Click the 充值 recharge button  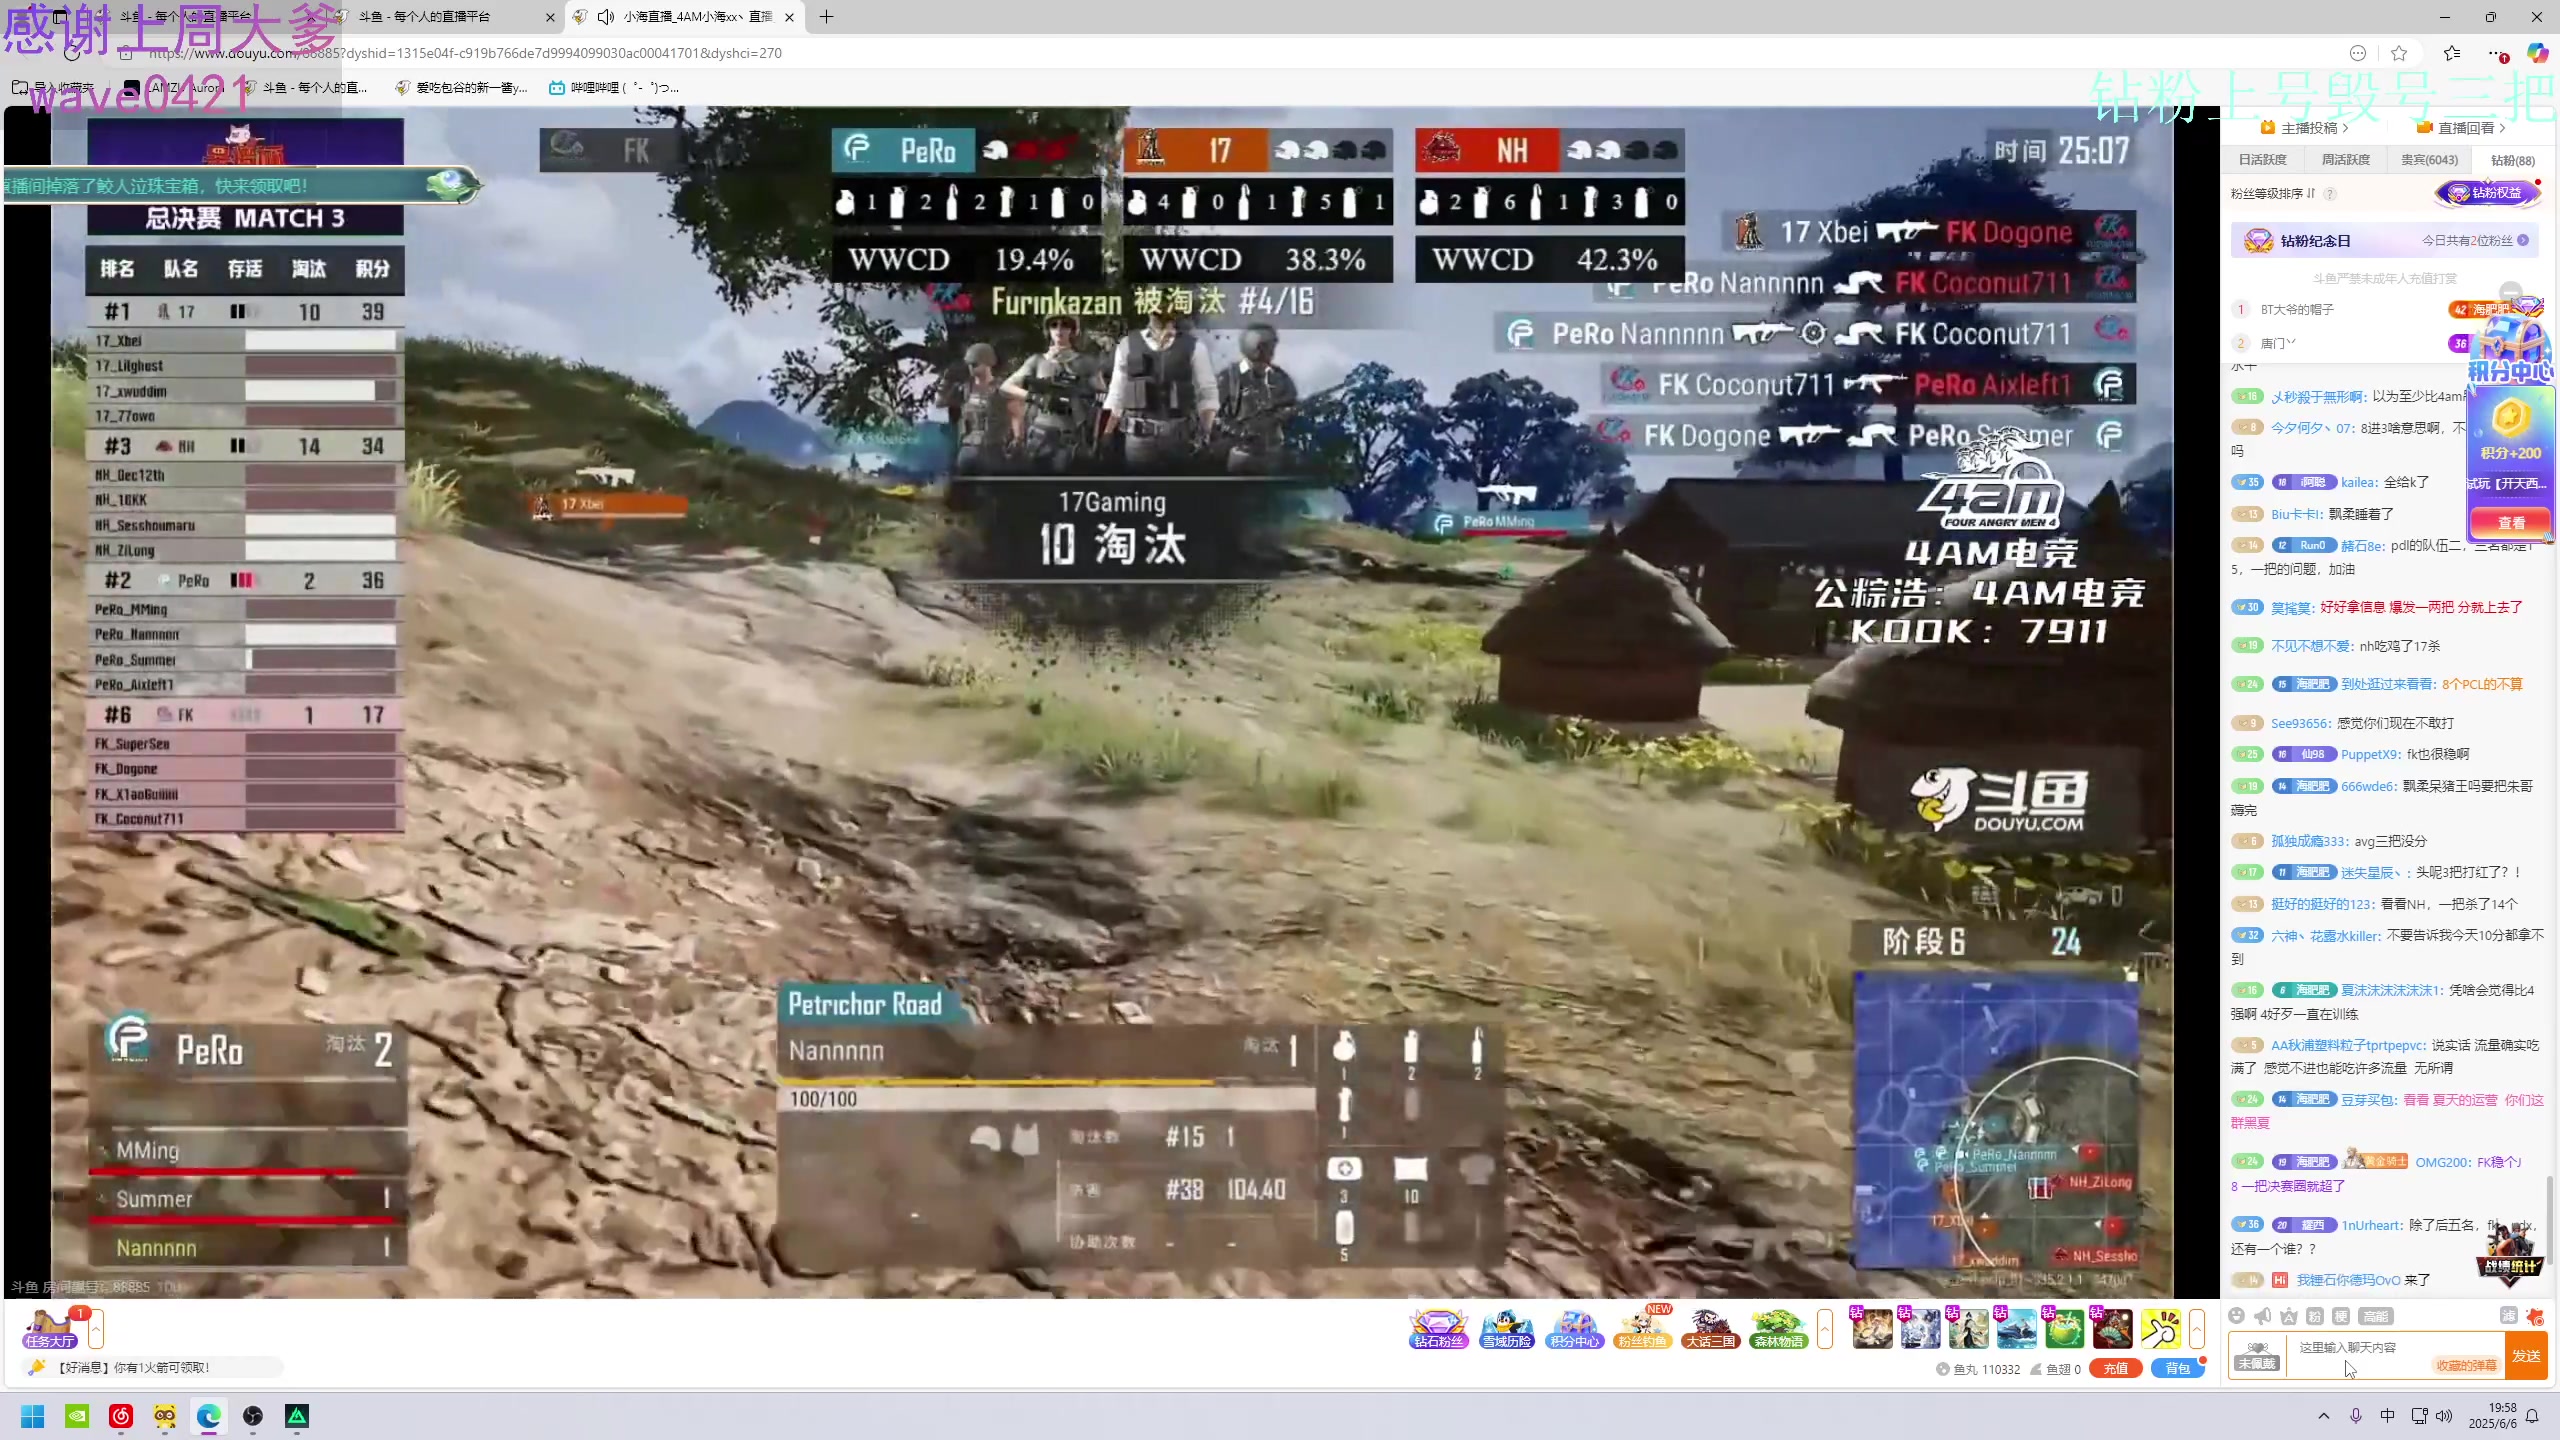coord(2115,1369)
